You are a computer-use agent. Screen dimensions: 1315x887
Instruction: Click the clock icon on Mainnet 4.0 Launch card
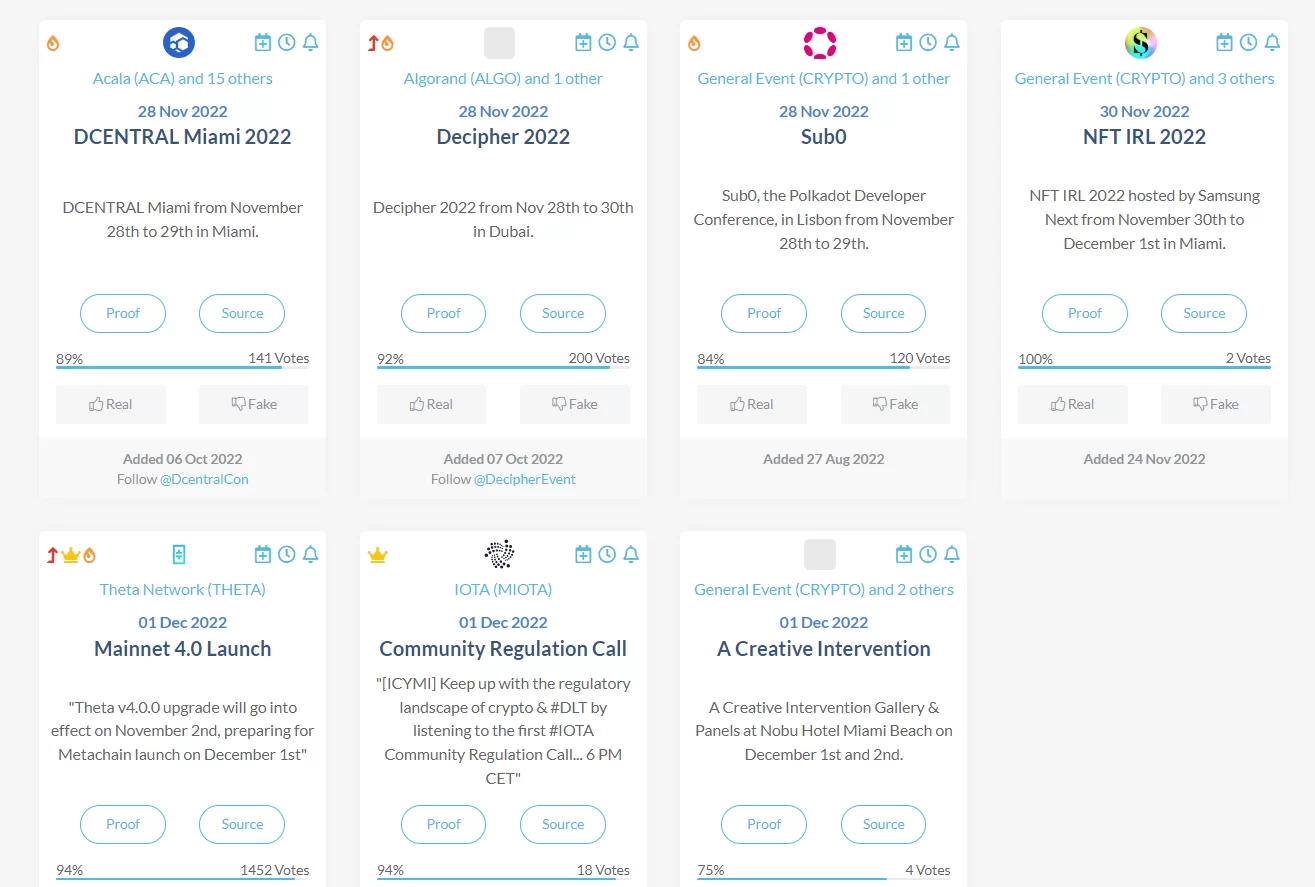click(x=287, y=554)
